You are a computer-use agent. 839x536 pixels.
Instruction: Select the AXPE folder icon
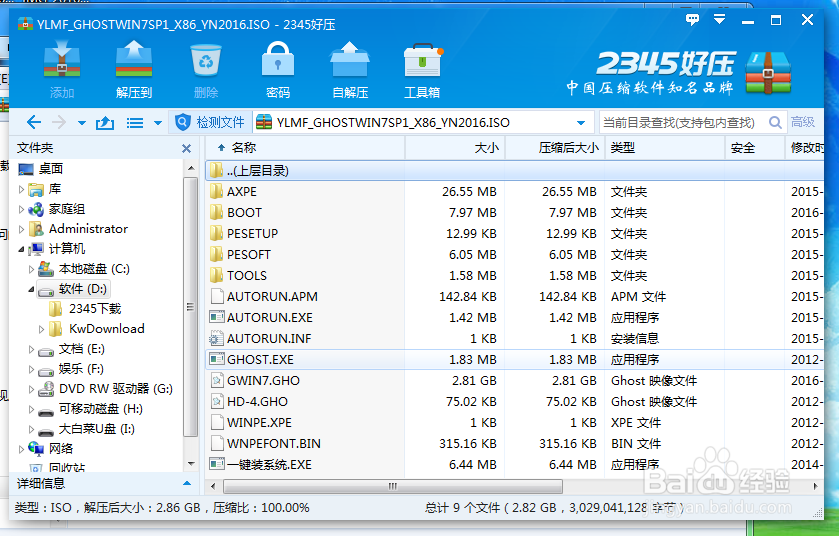(x=216, y=192)
